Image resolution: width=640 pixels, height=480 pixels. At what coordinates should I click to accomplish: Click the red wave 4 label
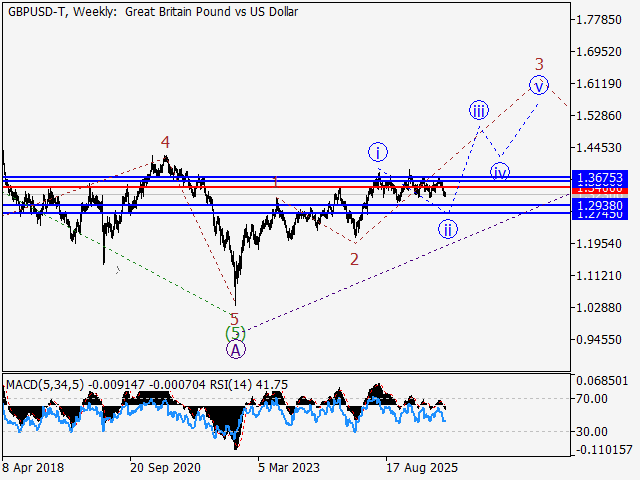pyautogui.click(x=165, y=142)
